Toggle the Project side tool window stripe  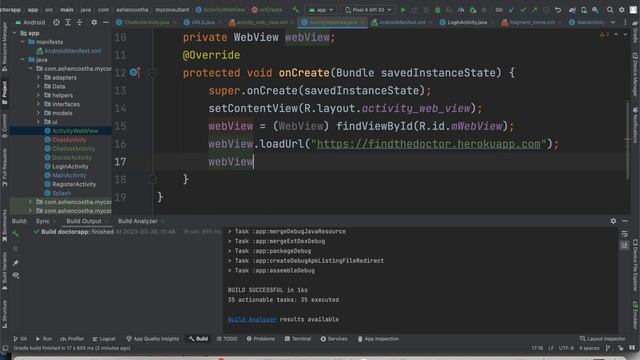4,92
